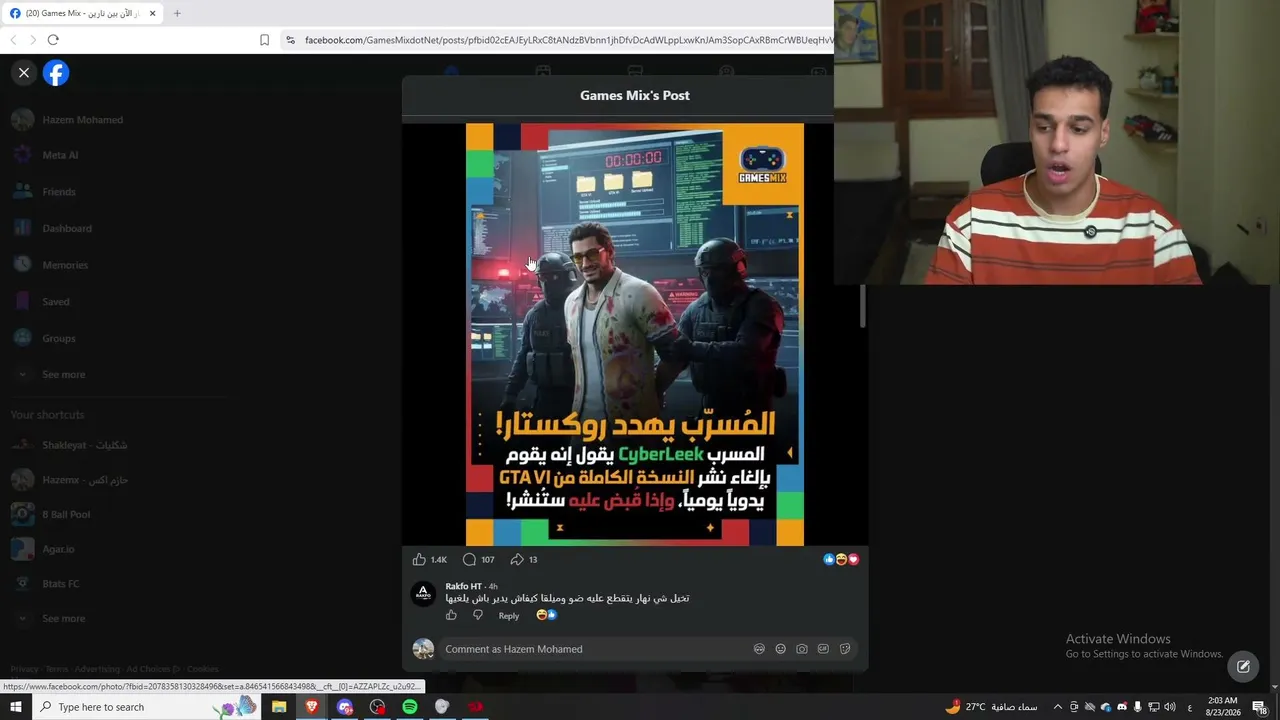Open the Meet Now tray icon
The height and width of the screenshot is (720, 1280).
click(1074, 707)
